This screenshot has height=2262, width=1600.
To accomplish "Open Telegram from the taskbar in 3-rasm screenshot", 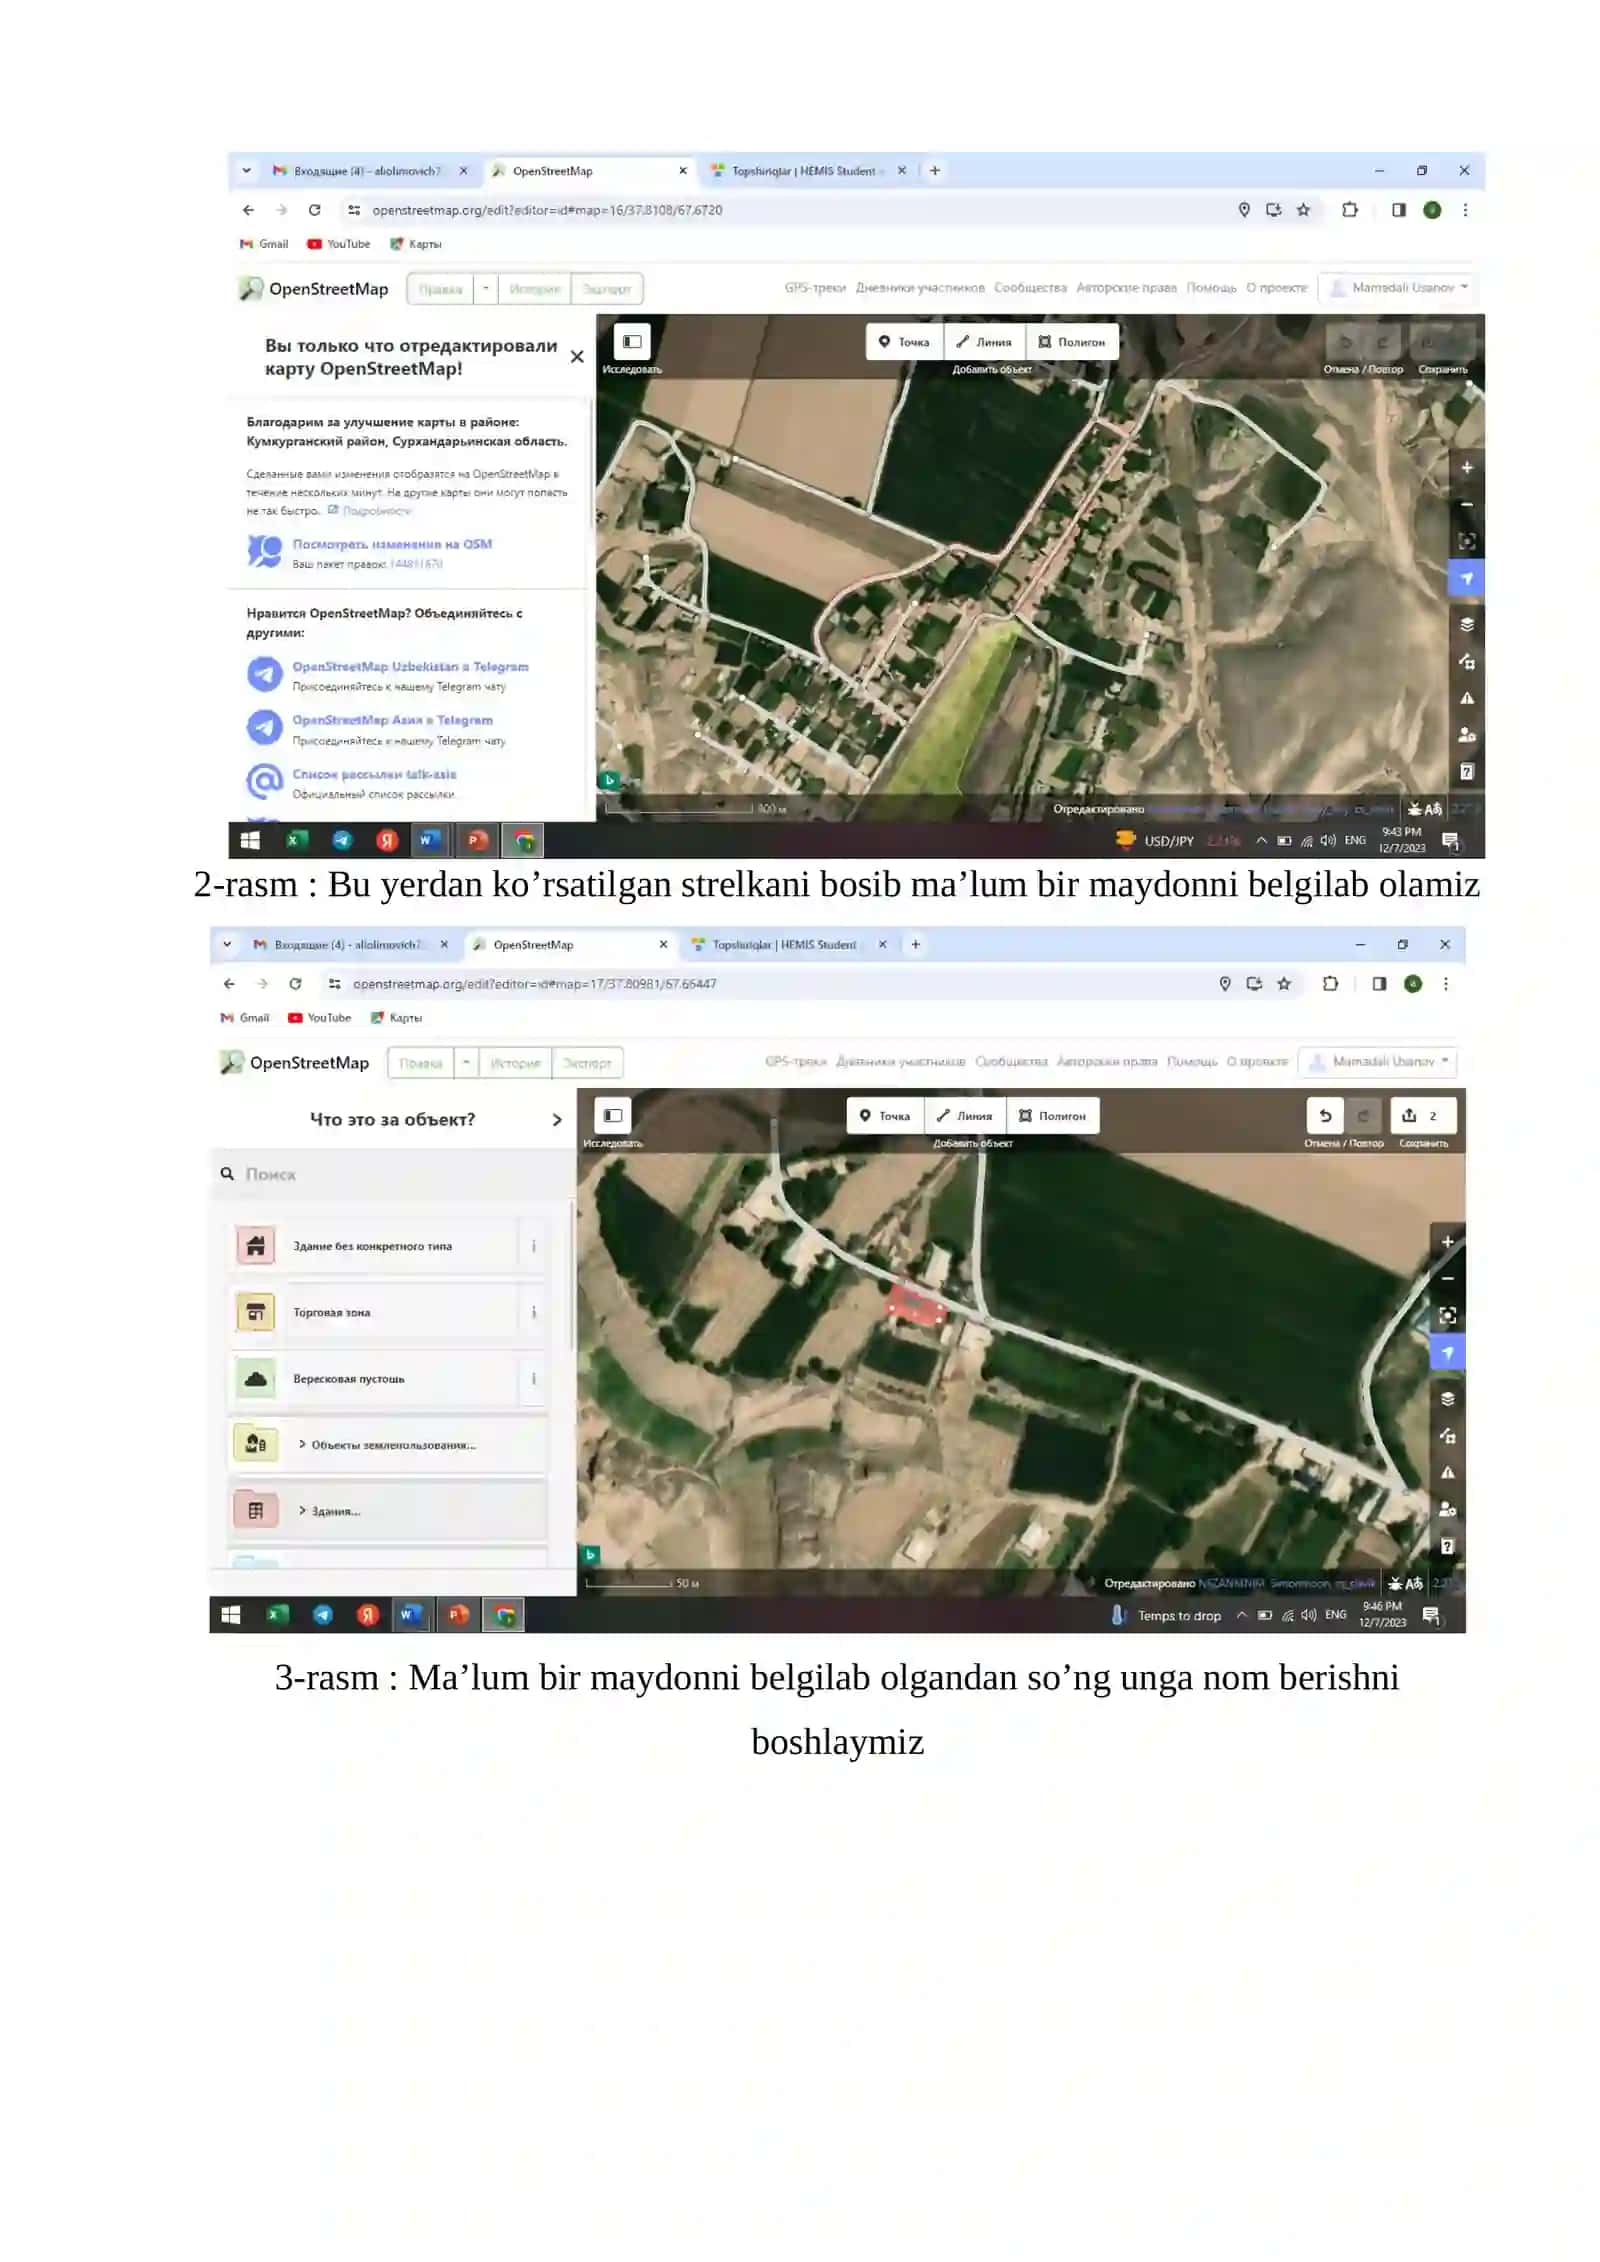I will click(323, 1614).
